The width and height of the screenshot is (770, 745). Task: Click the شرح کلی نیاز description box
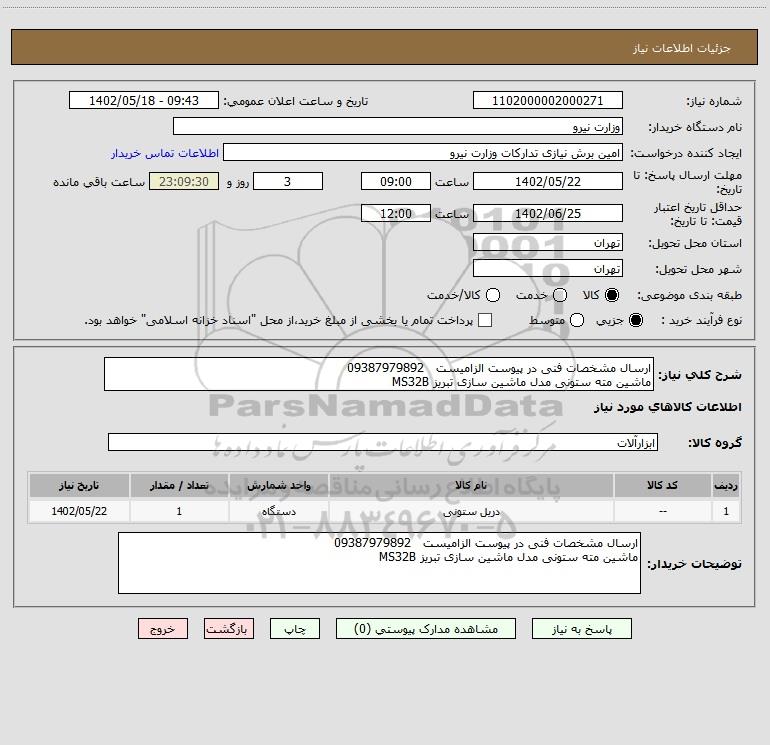379,375
